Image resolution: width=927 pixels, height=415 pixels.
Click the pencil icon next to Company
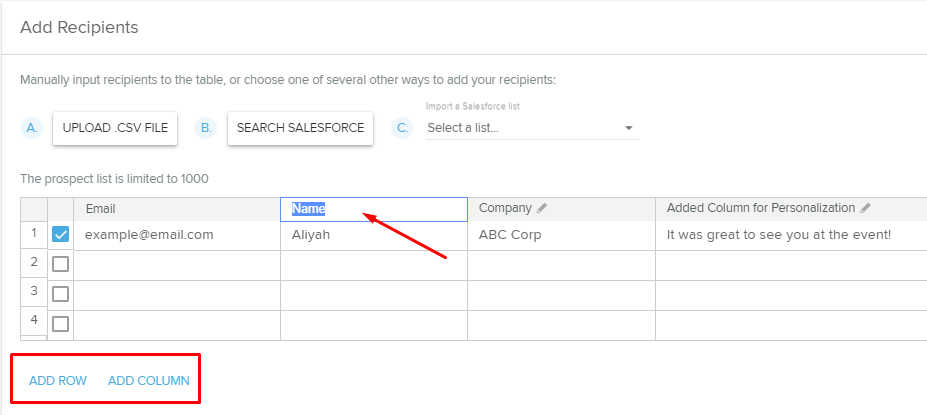pos(542,208)
